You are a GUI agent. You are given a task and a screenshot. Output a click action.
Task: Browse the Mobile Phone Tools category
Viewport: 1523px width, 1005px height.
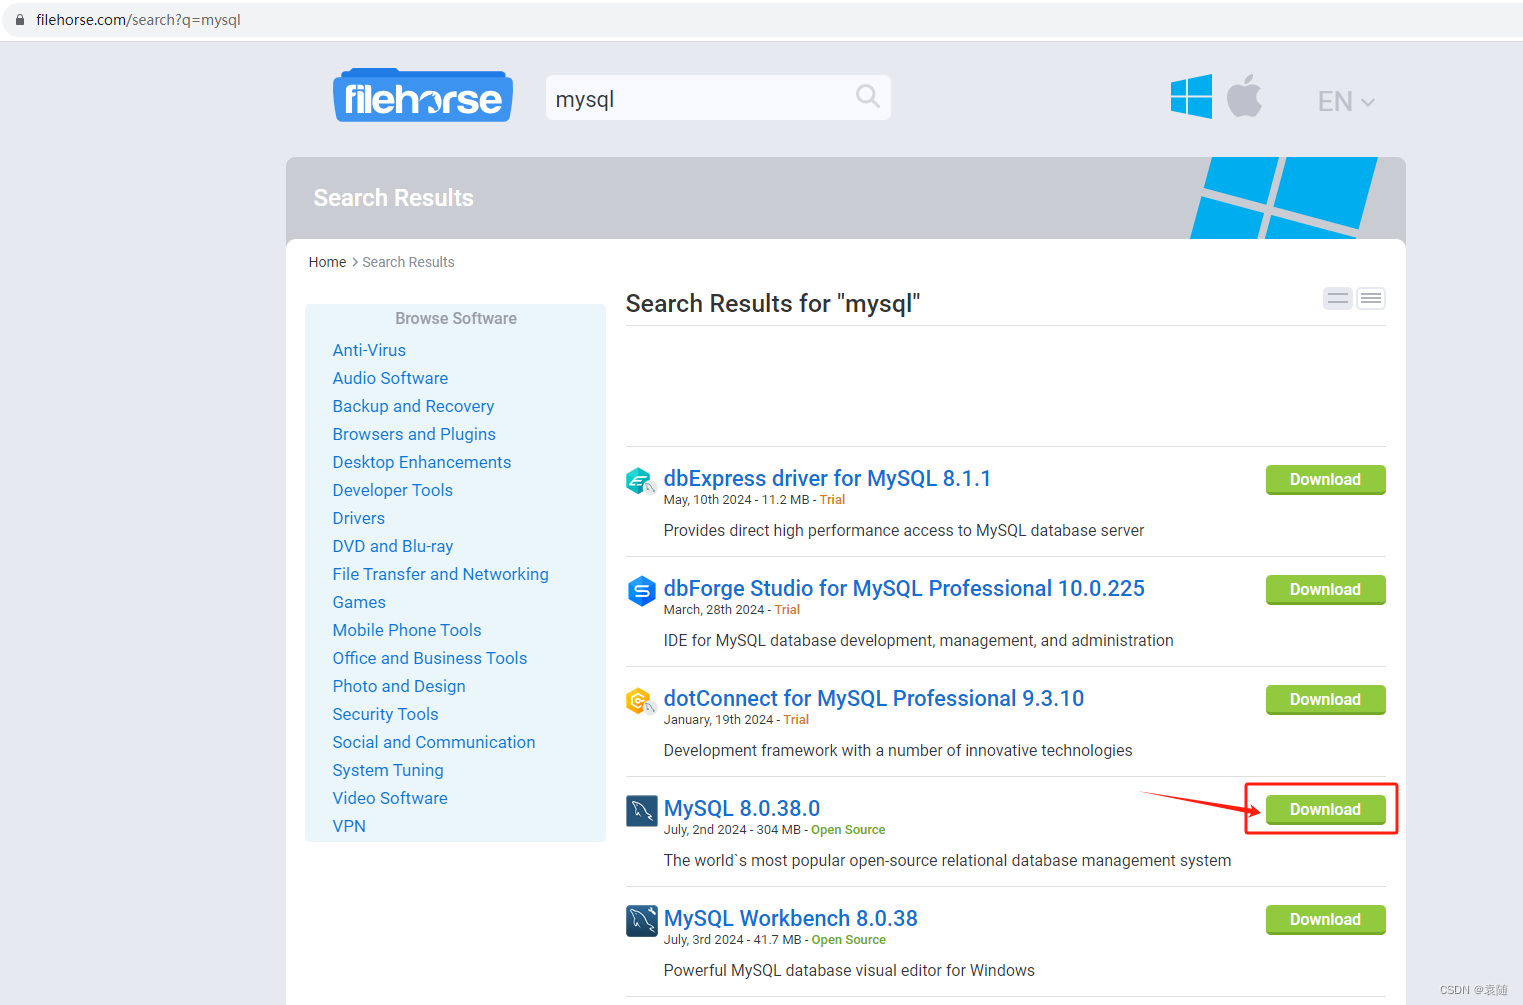coord(407,630)
